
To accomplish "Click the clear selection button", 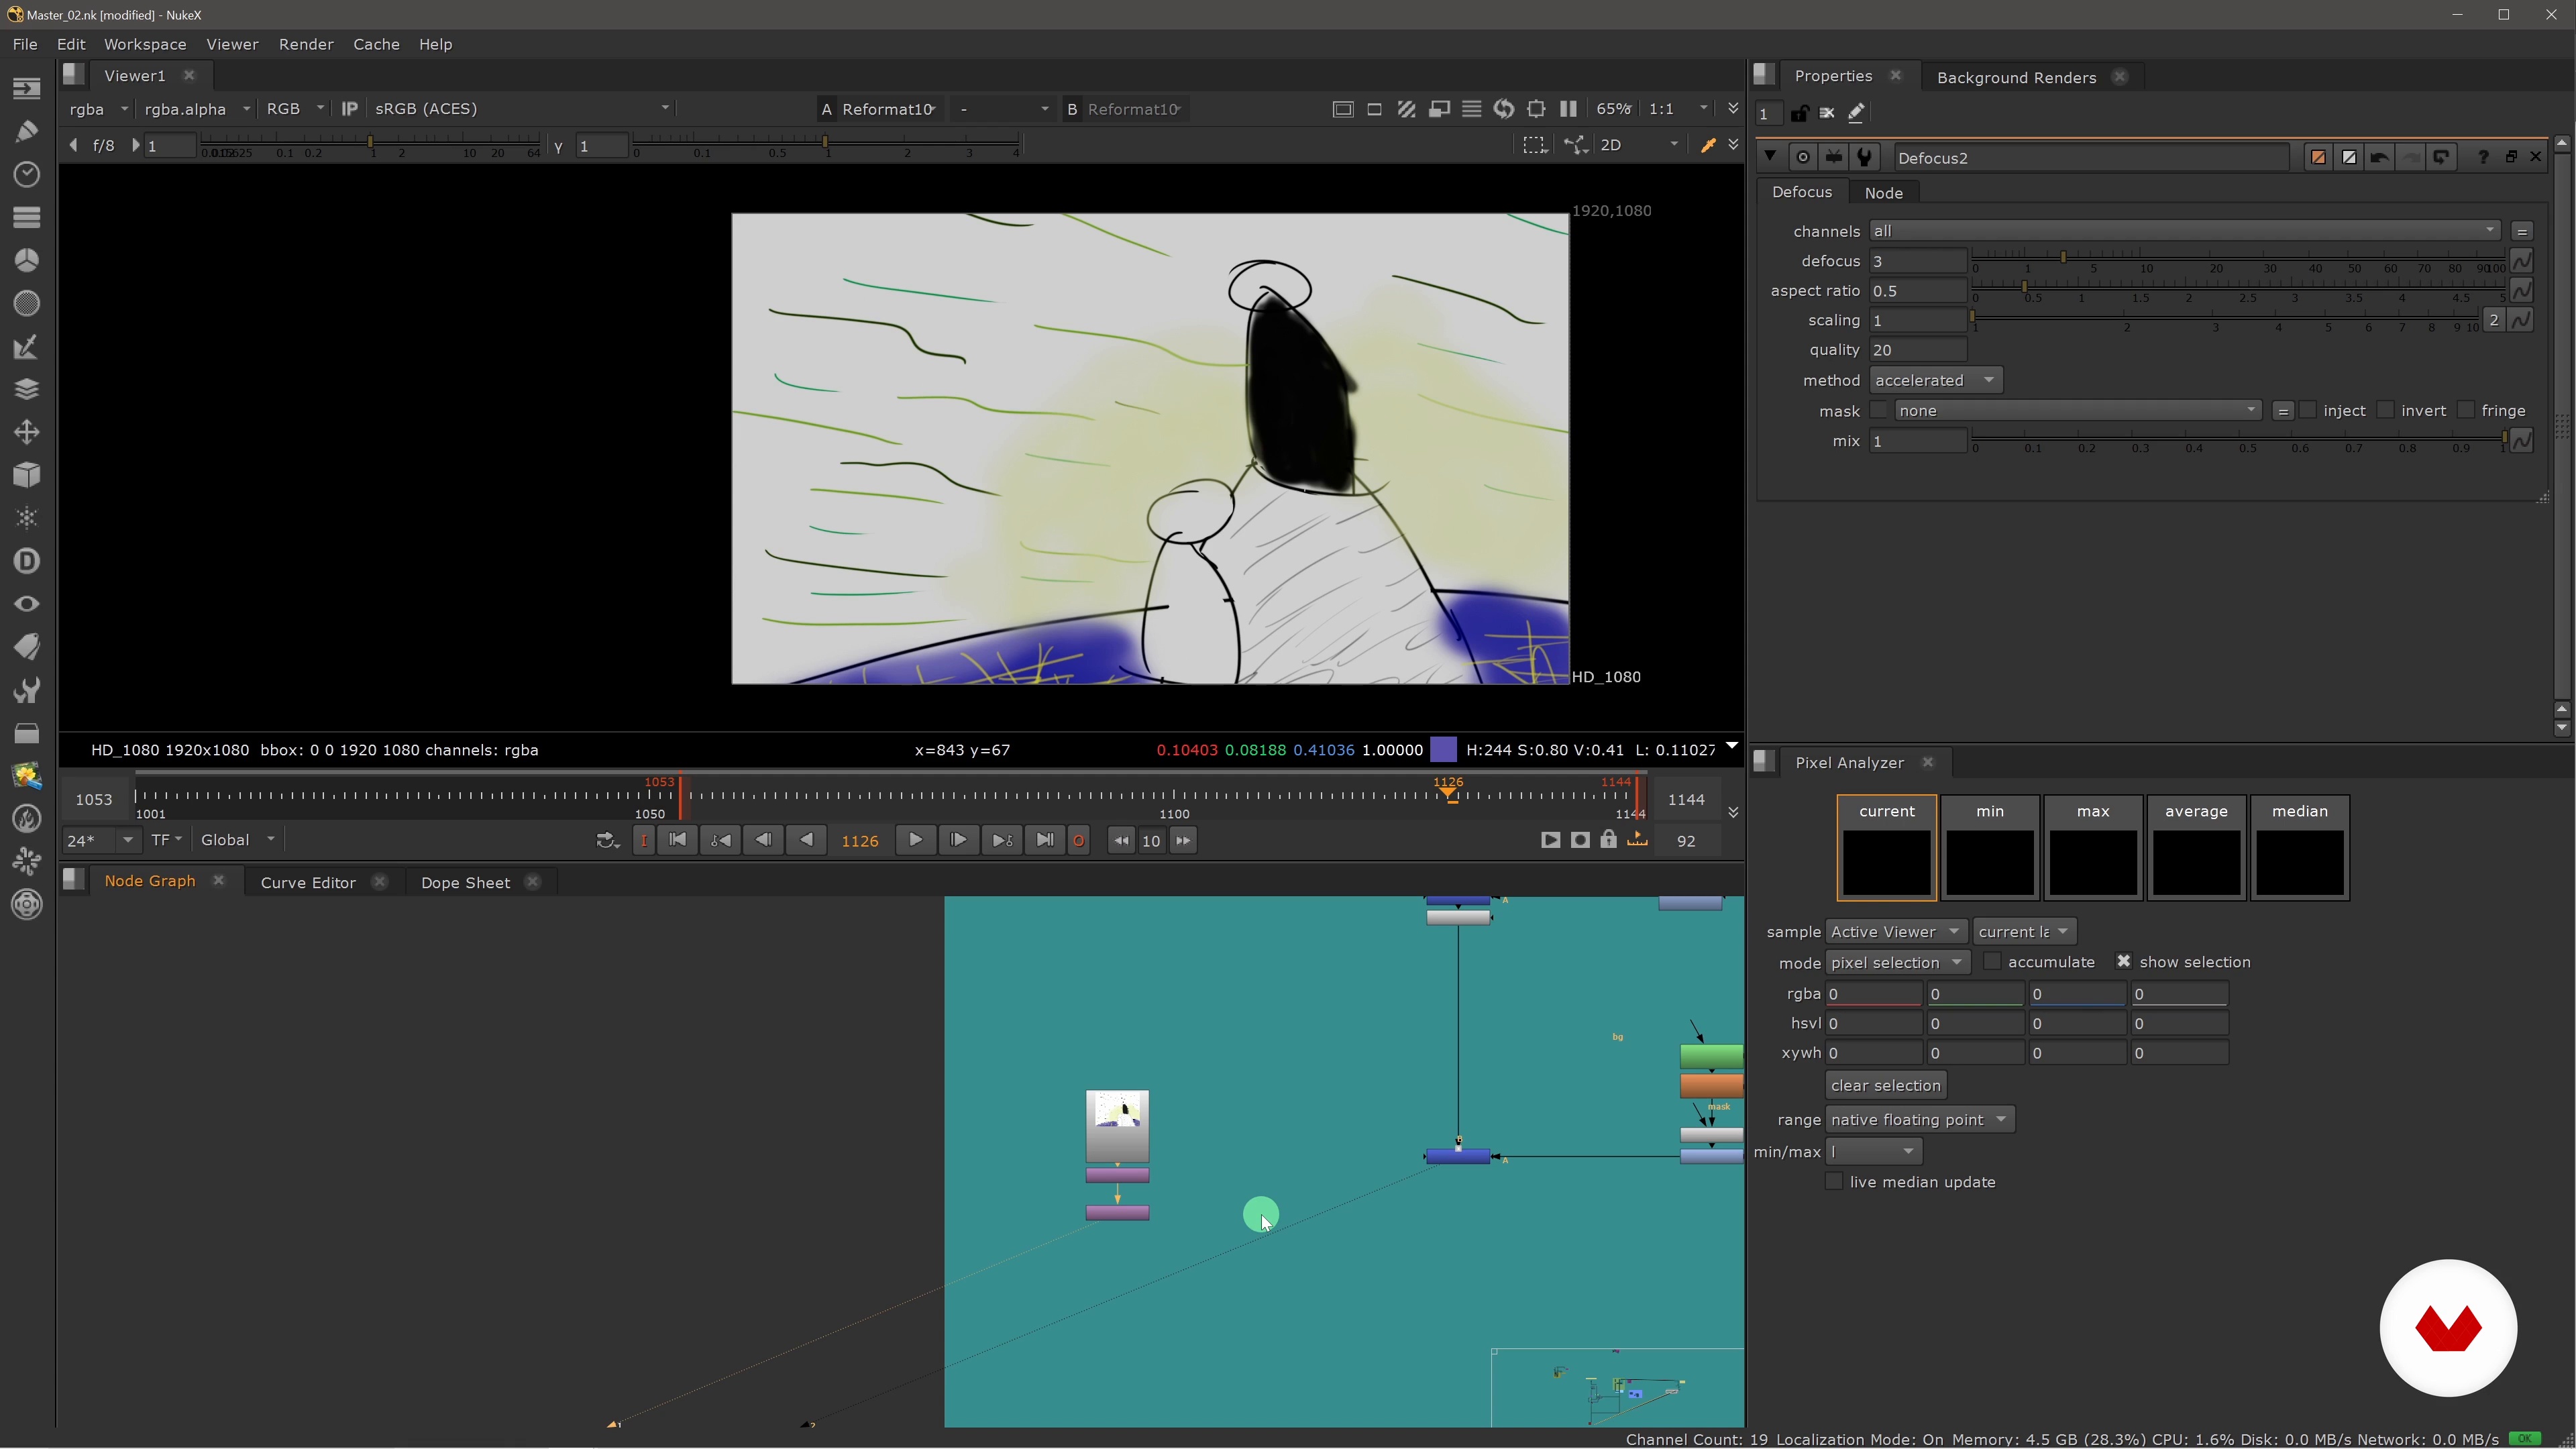I will point(1885,1086).
